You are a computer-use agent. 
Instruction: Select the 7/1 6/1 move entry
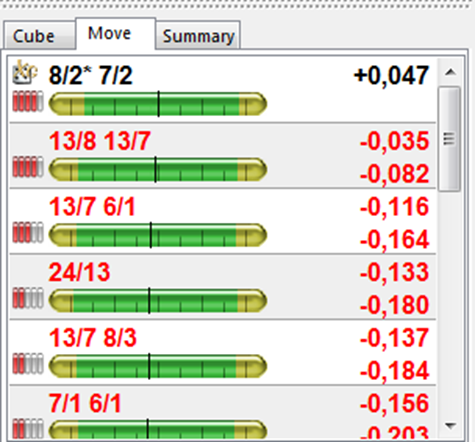[x=223, y=412]
